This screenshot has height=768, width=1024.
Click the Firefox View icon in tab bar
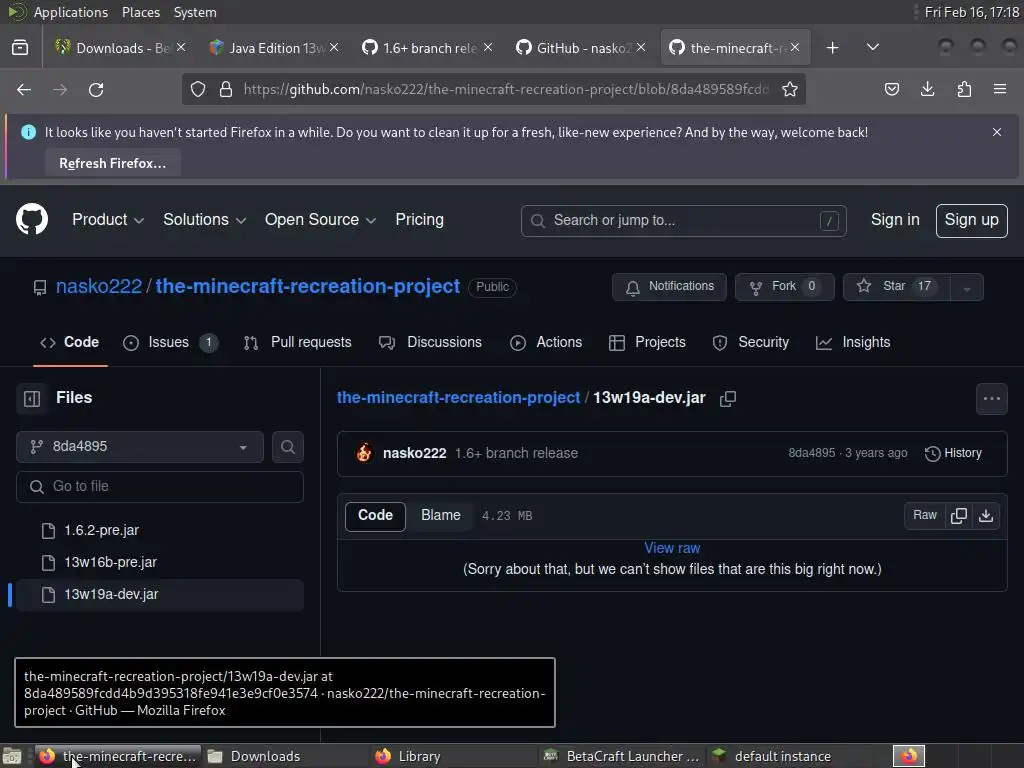click(20, 48)
